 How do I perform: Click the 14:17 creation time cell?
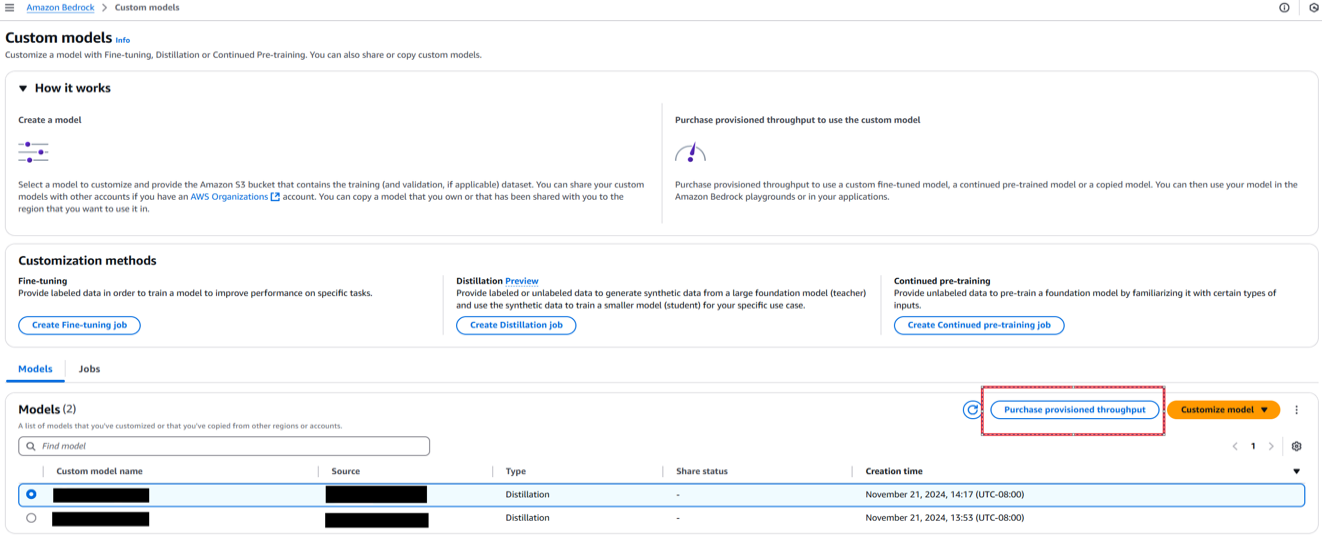(x=944, y=494)
